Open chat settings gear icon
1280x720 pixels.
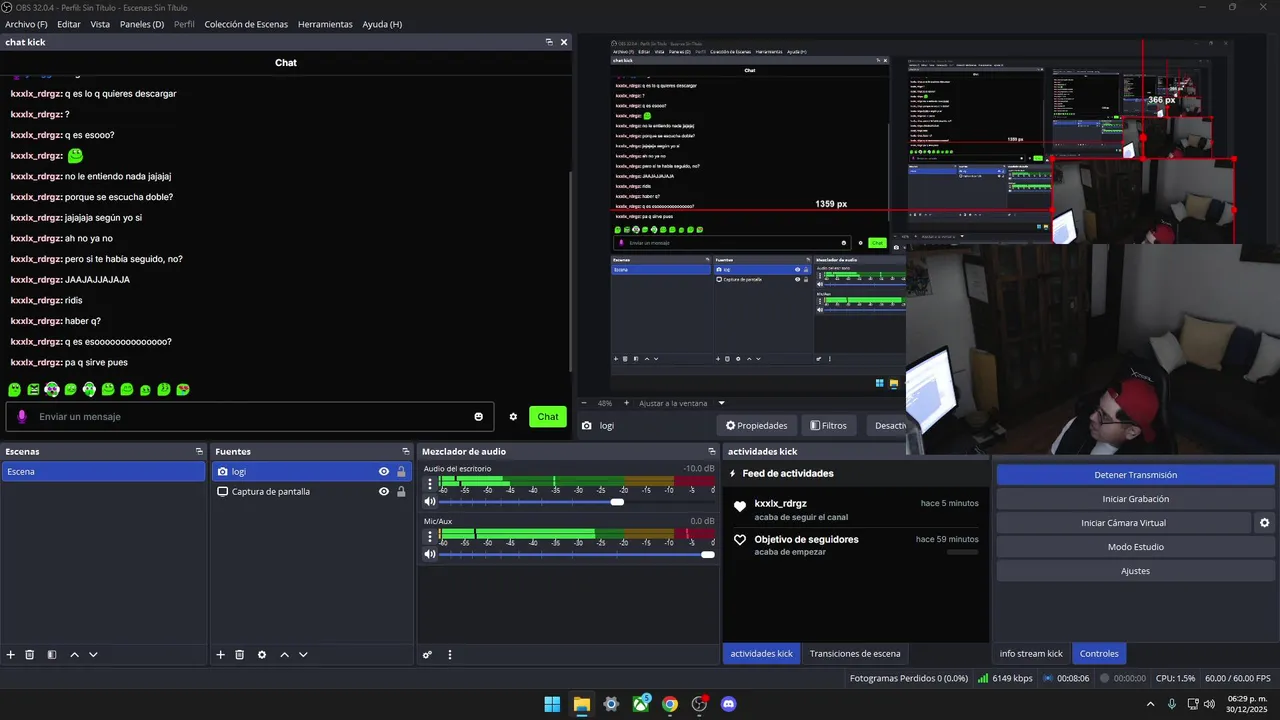pyautogui.click(x=513, y=417)
